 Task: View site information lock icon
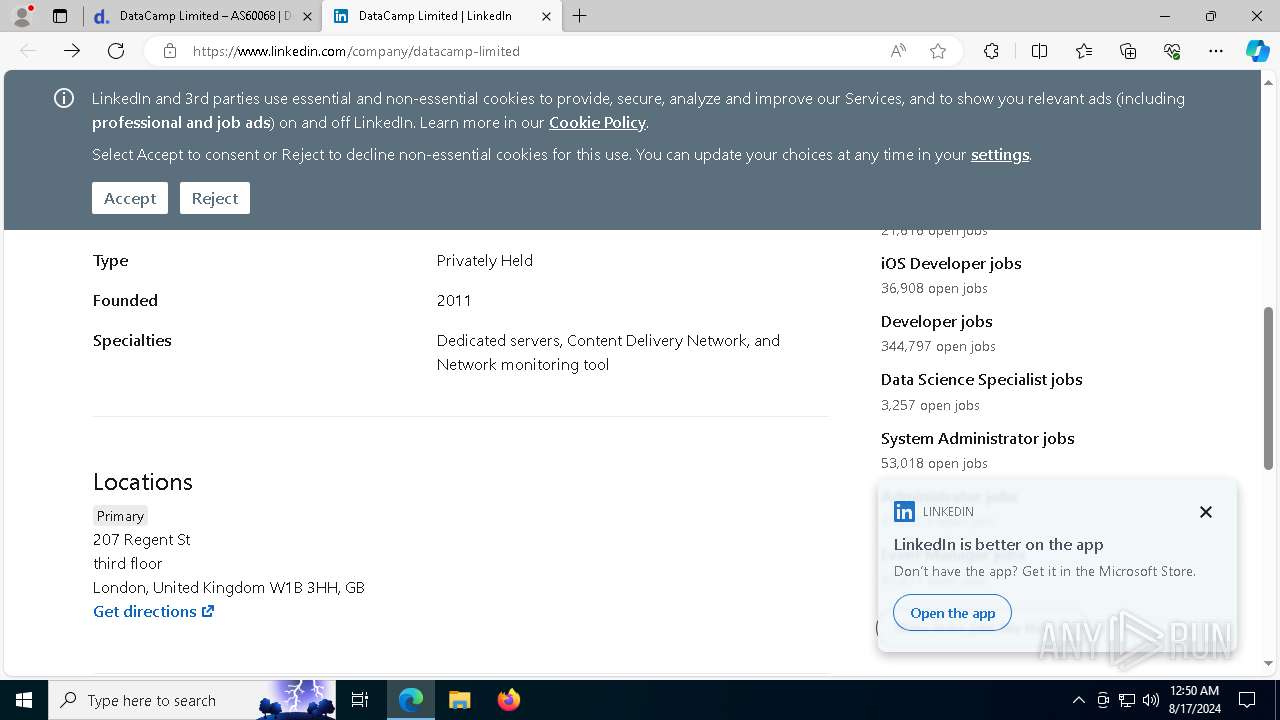pos(170,51)
